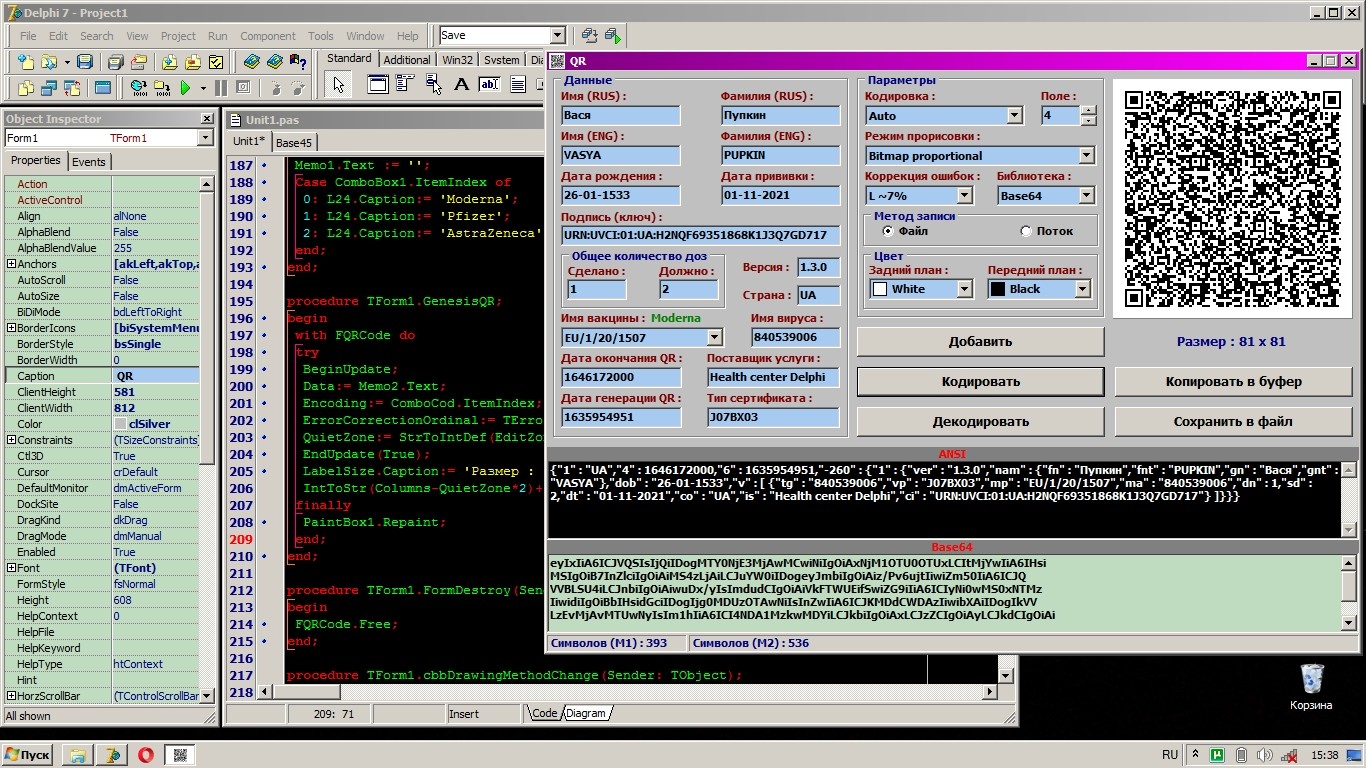Expand the Font property in Object Inspector
The height and width of the screenshot is (768, 1366).
coord(11,568)
